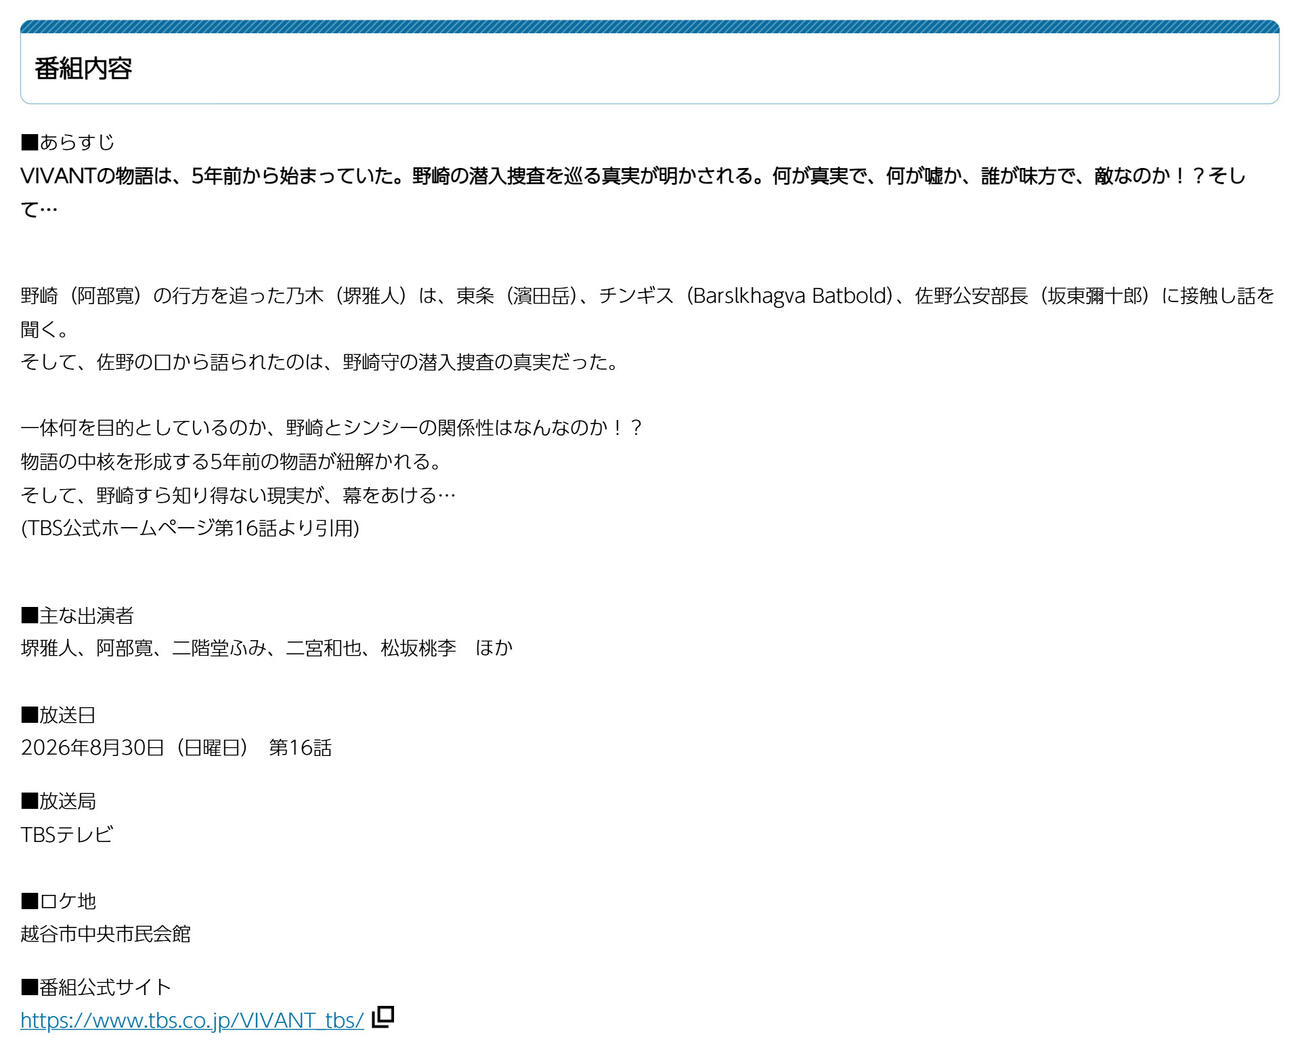The width and height of the screenshot is (1300, 1052).
Task: Click the line そして、野崎すら知り得ない現実が
Action: coord(238,495)
